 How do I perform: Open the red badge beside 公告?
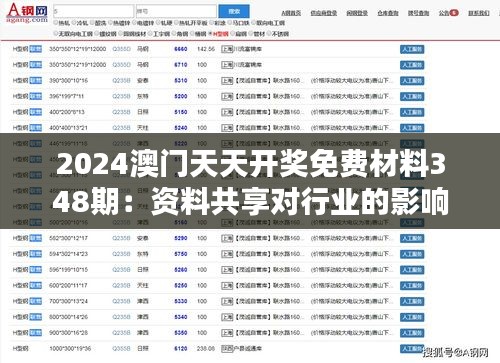pyautogui.click(x=454, y=13)
